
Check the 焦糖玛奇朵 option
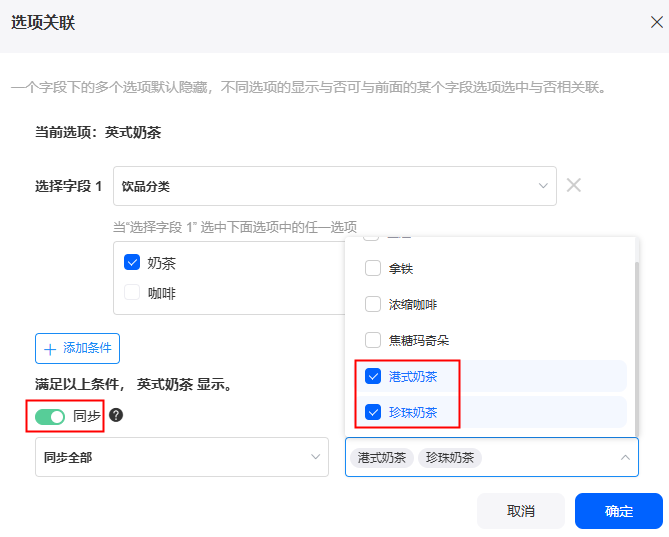pos(373,340)
